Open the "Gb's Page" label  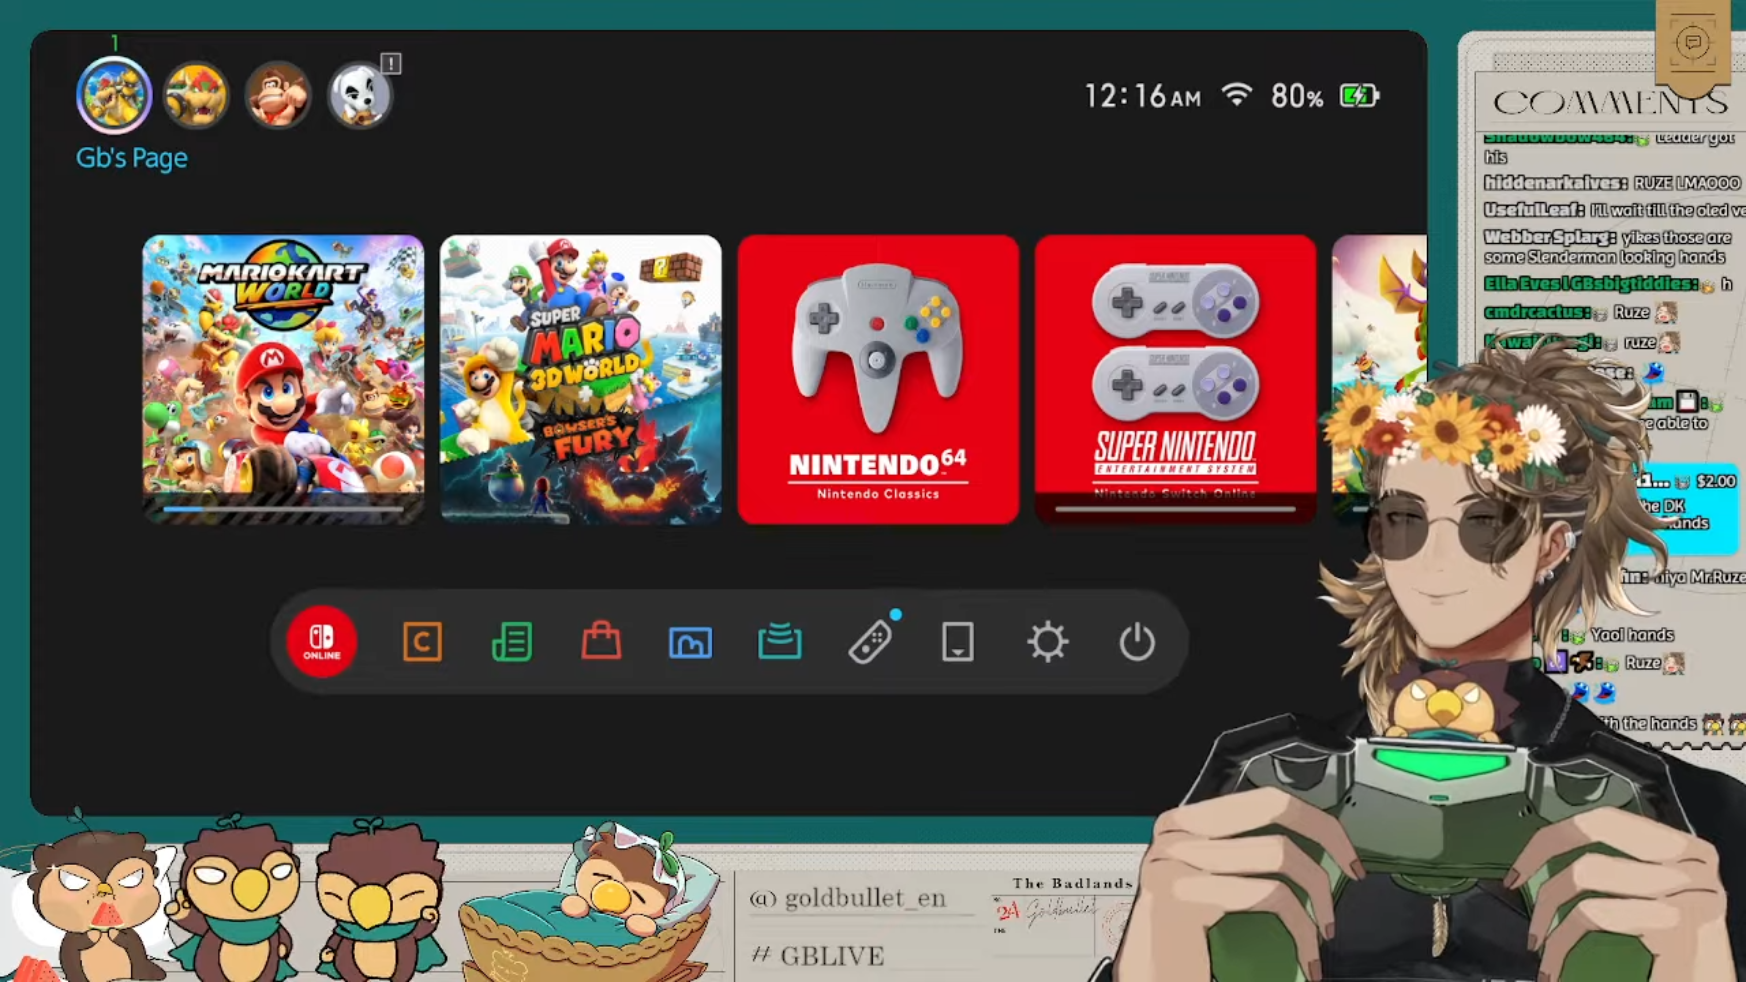click(132, 158)
